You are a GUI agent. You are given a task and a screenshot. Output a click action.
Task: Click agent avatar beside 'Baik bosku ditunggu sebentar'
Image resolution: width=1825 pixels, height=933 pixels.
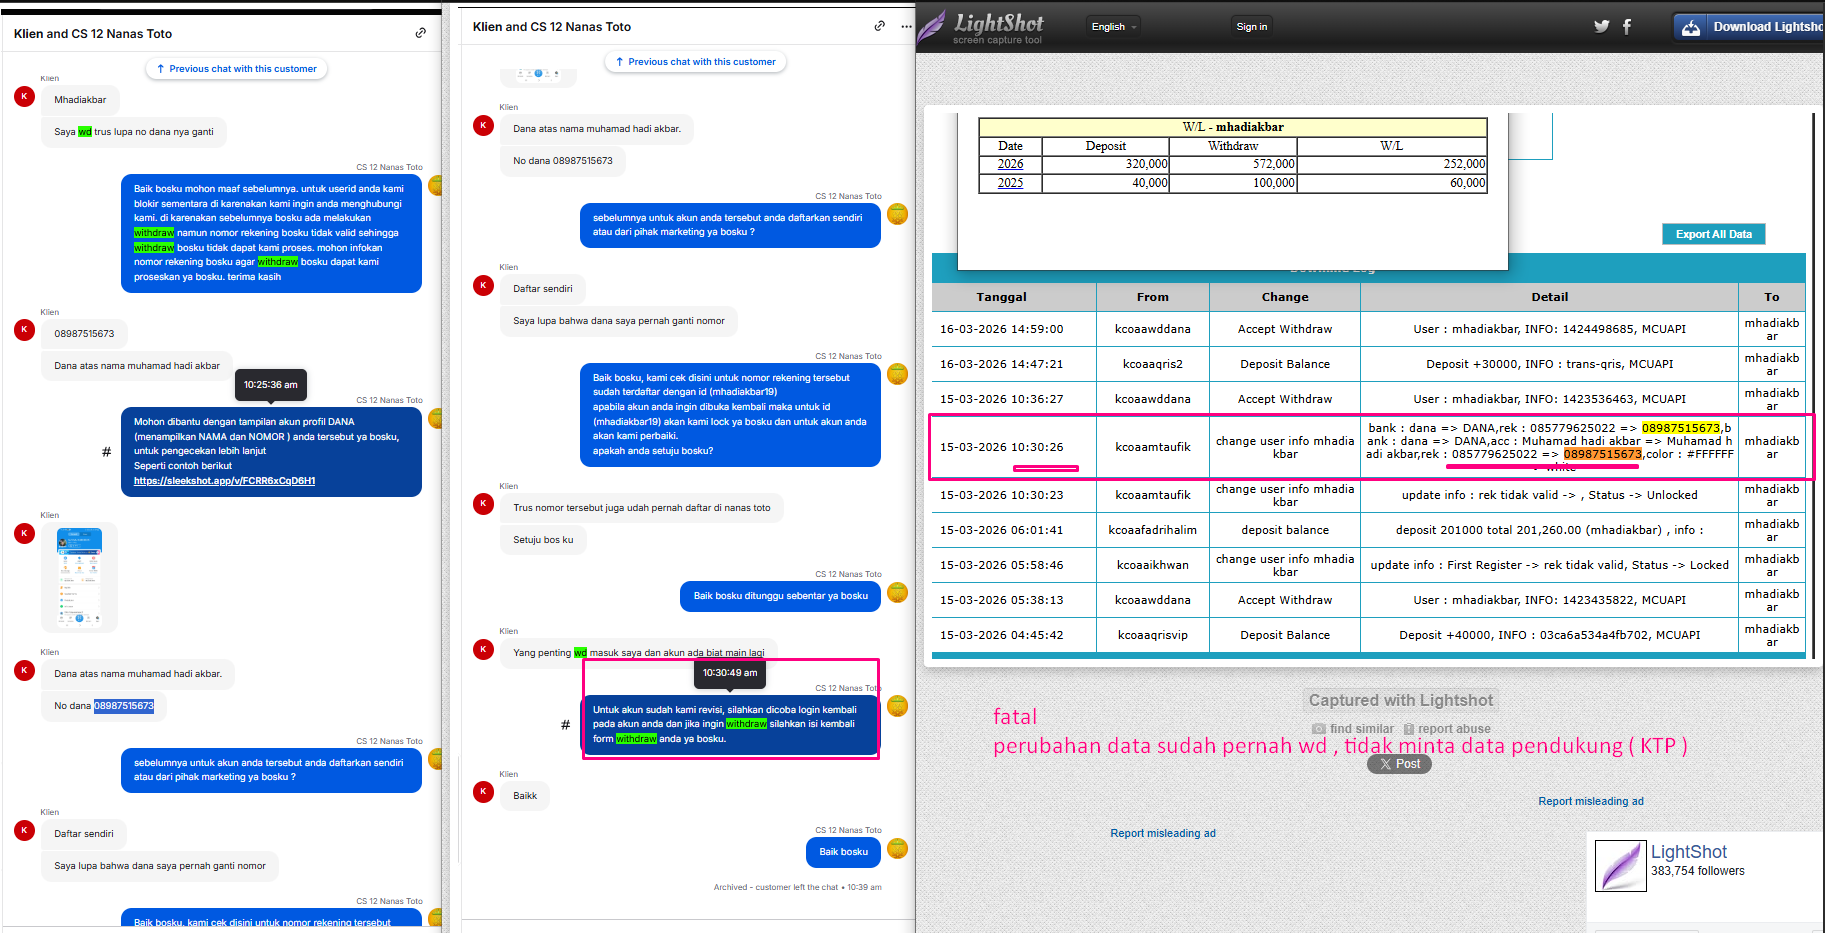(x=897, y=592)
